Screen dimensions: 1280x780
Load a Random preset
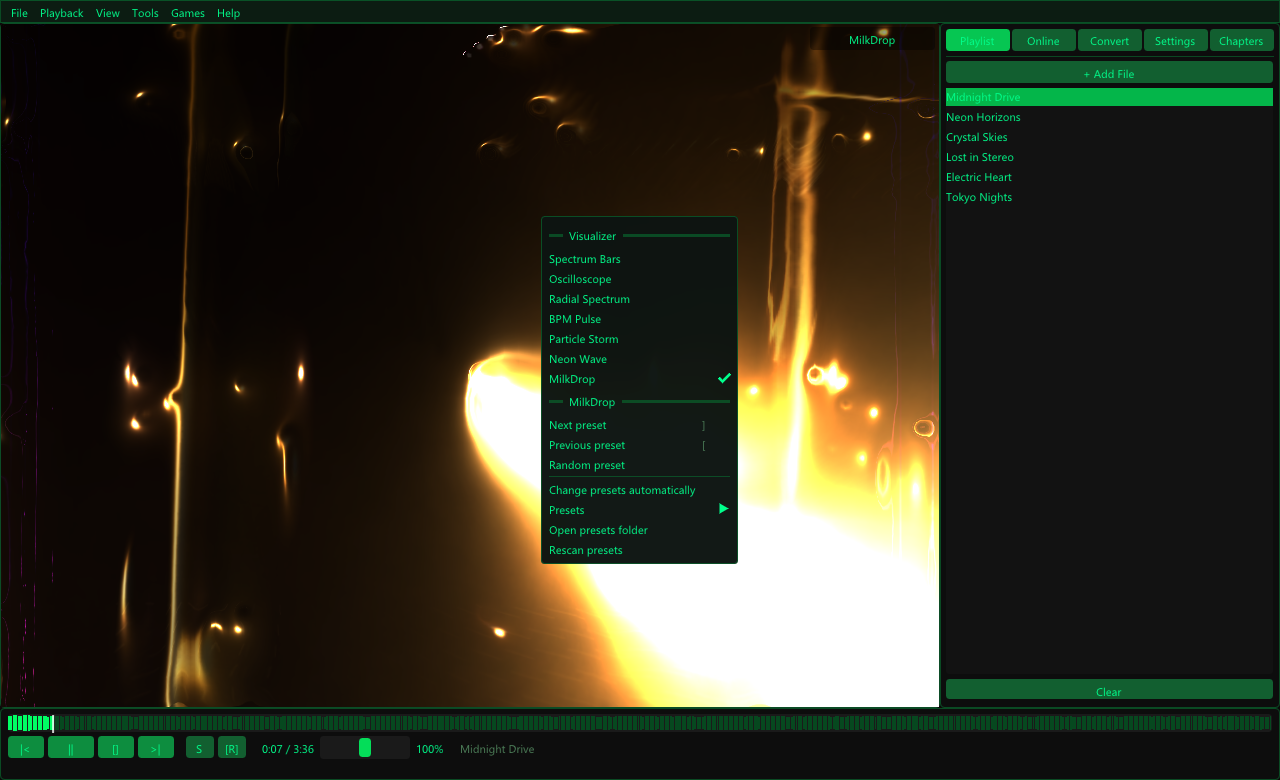[x=639, y=465]
